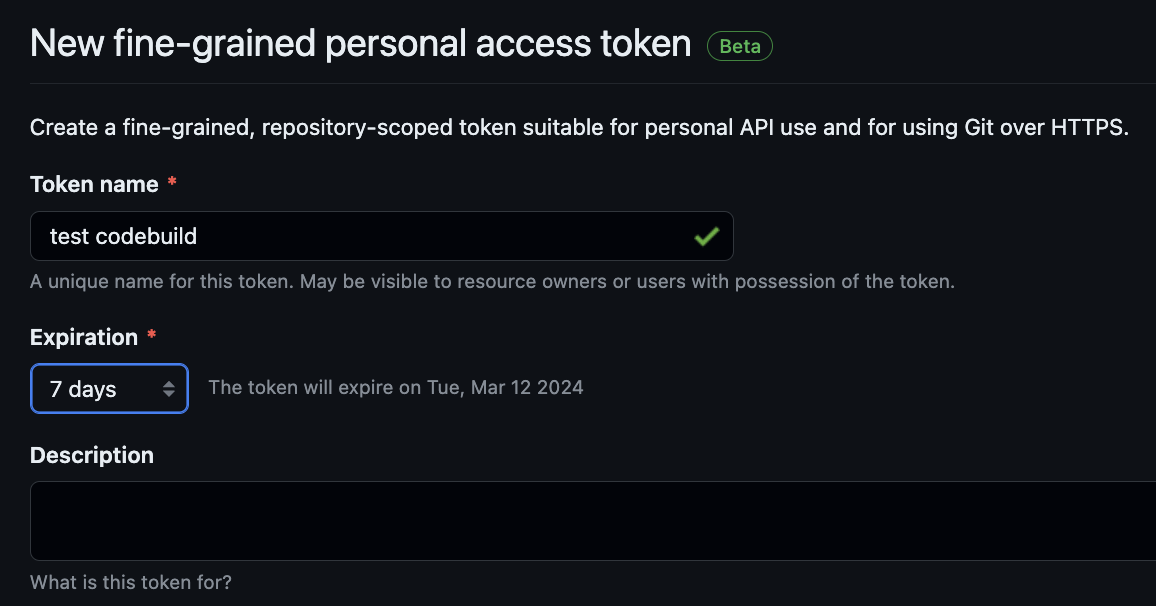Click the 'A unique name for this token' helper text
The image size is (1156, 606).
pyautogui.click(x=492, y=282)
